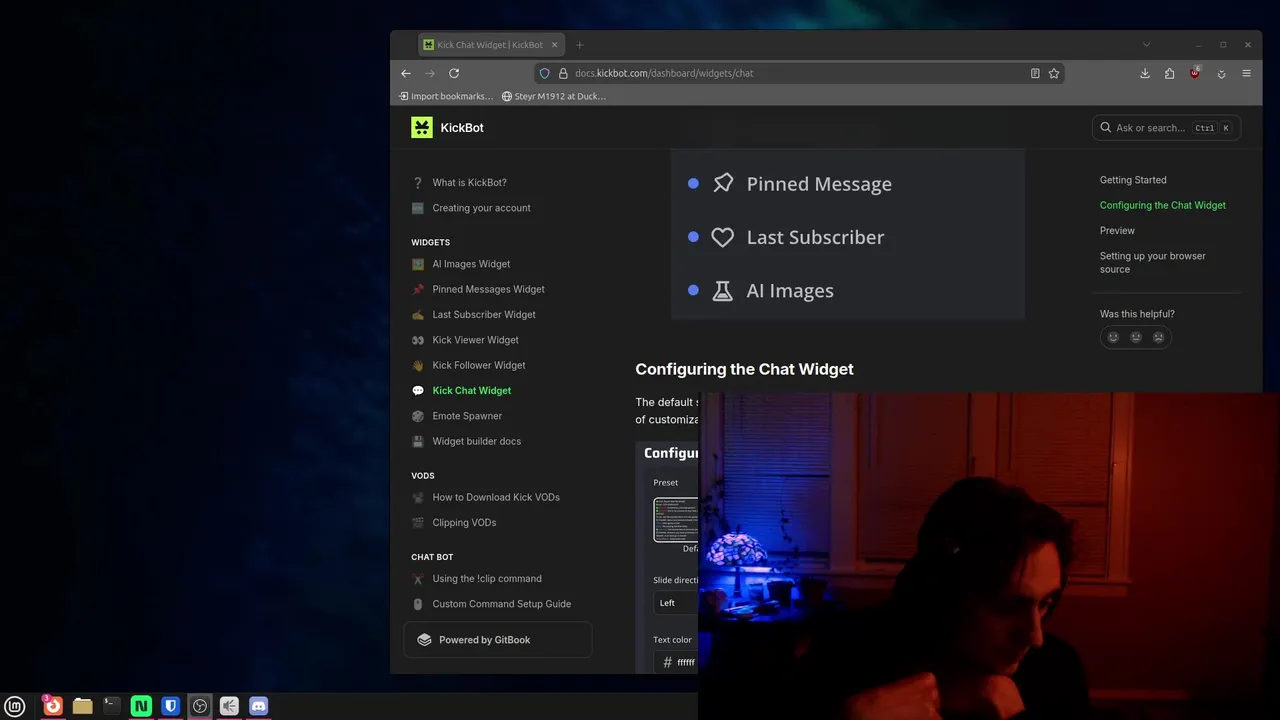Image resolution: width=1280 pixels, height=720 pixels.
Task: Reload the page with the refresh icon
Action: 454,73
